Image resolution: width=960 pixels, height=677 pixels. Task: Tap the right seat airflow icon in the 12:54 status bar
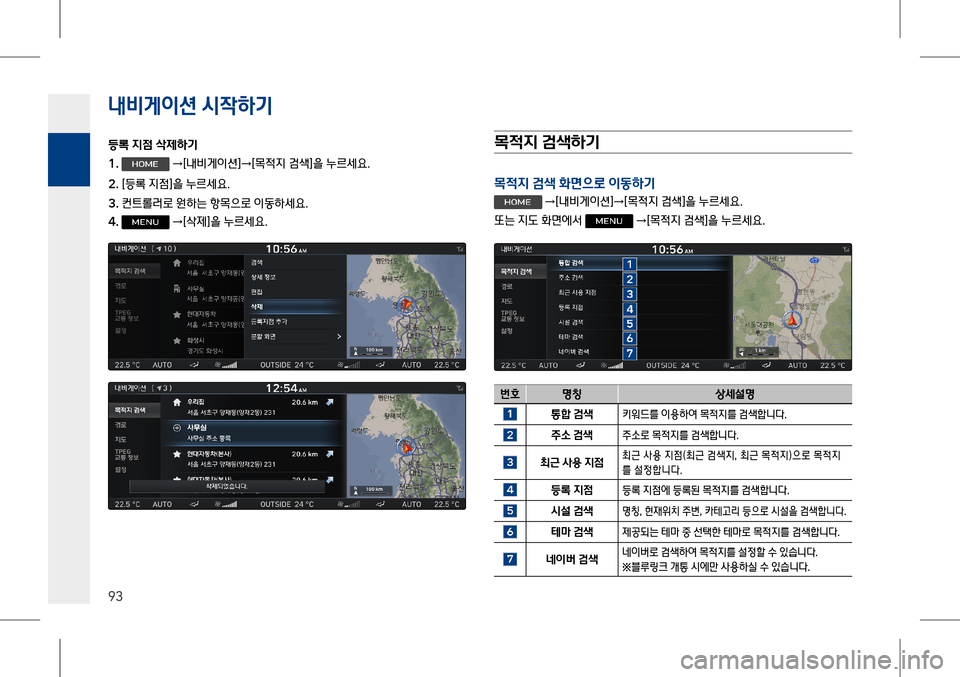[380, 504]
